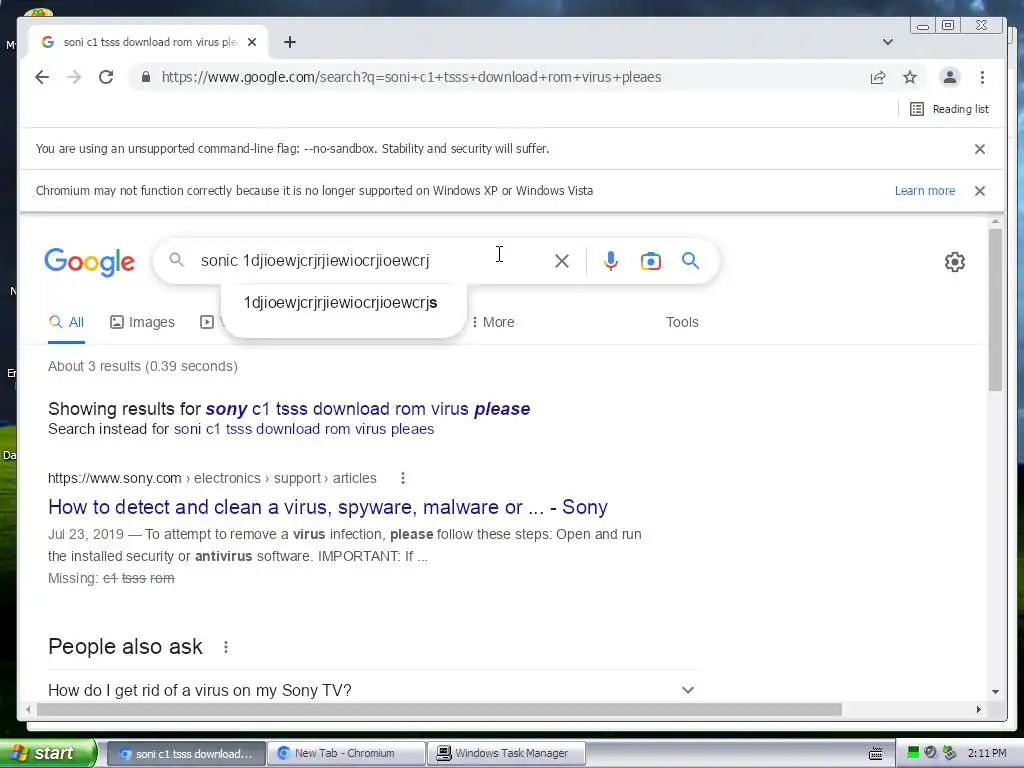Search by image with the camera icon
Viewport: 1024px width, 768px height.
650,261
